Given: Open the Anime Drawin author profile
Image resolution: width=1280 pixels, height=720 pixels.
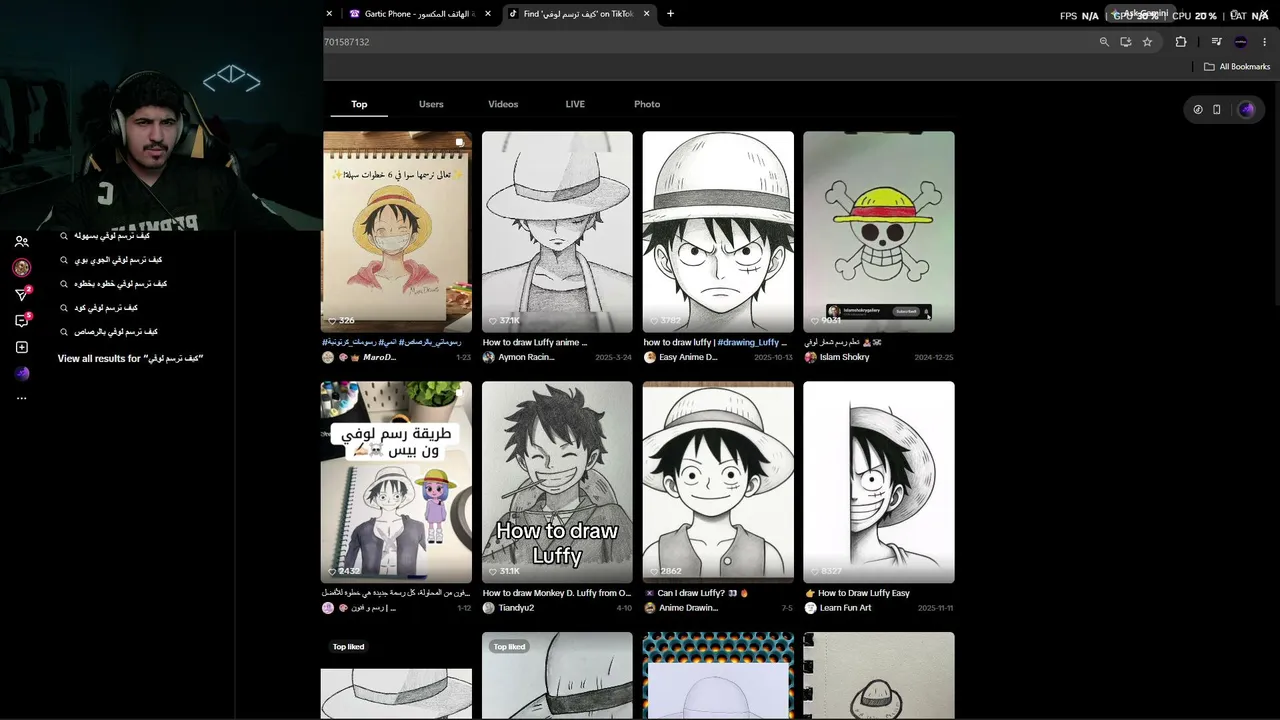Looking at the screenshot, I should (x=681, y=608).
